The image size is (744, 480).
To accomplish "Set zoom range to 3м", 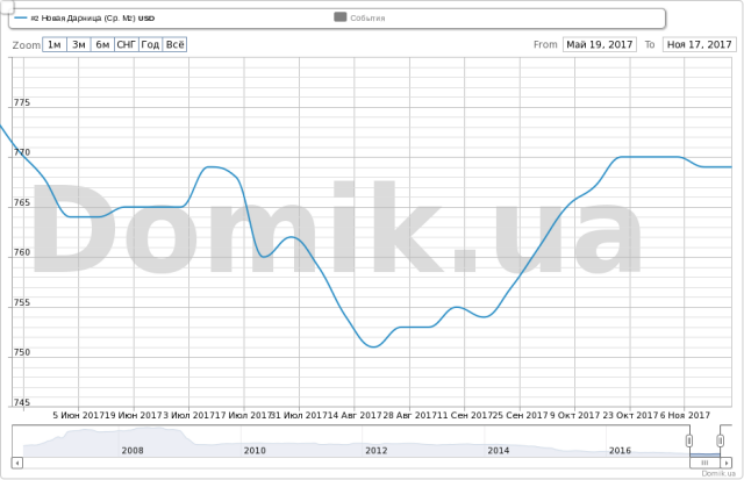I will [78, 45].
